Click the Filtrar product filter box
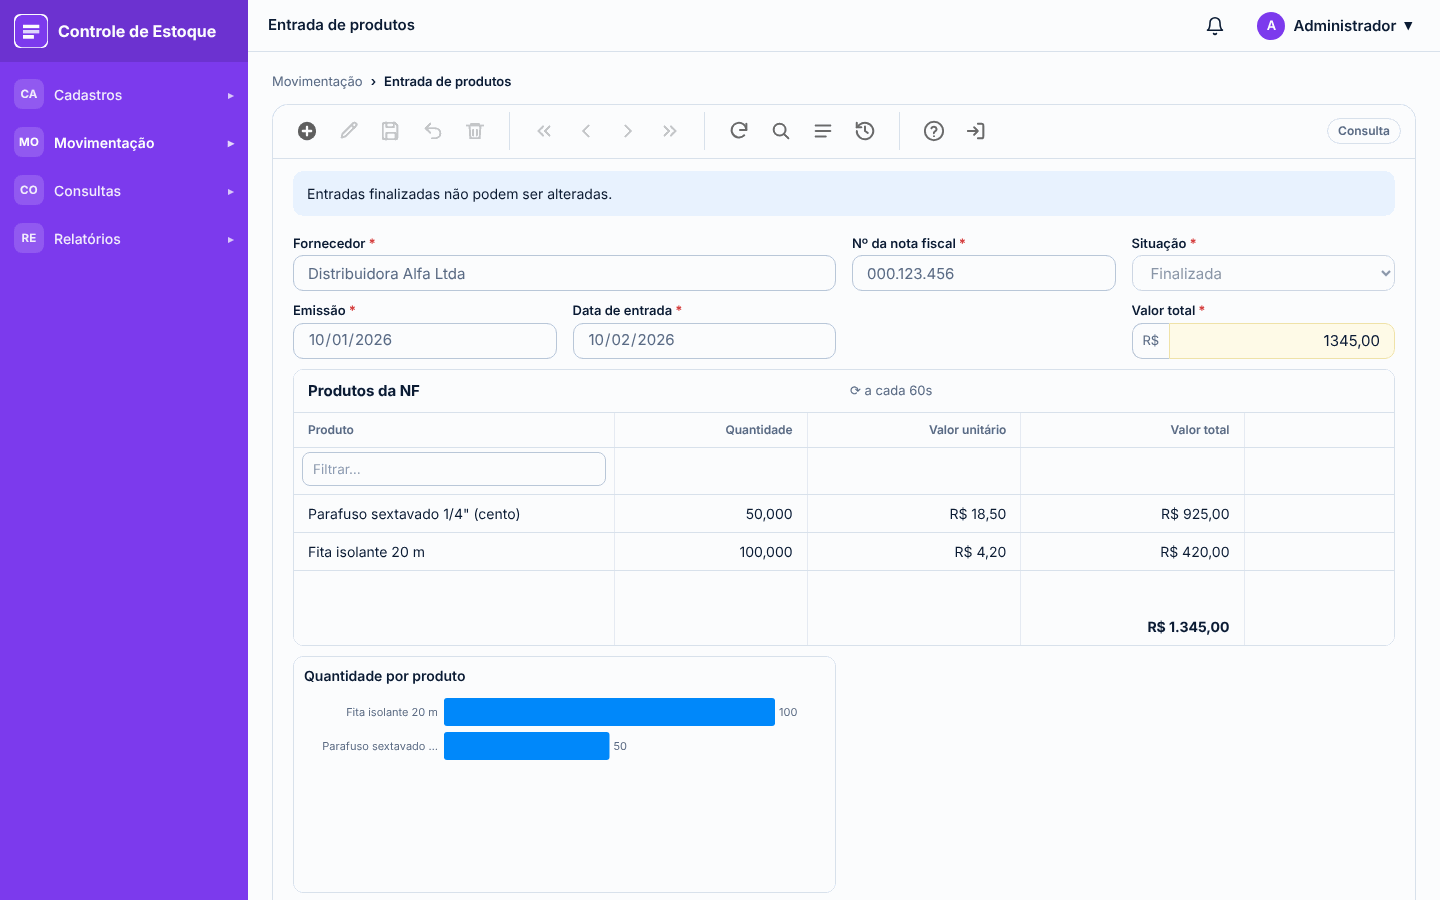 click(454, 469)
